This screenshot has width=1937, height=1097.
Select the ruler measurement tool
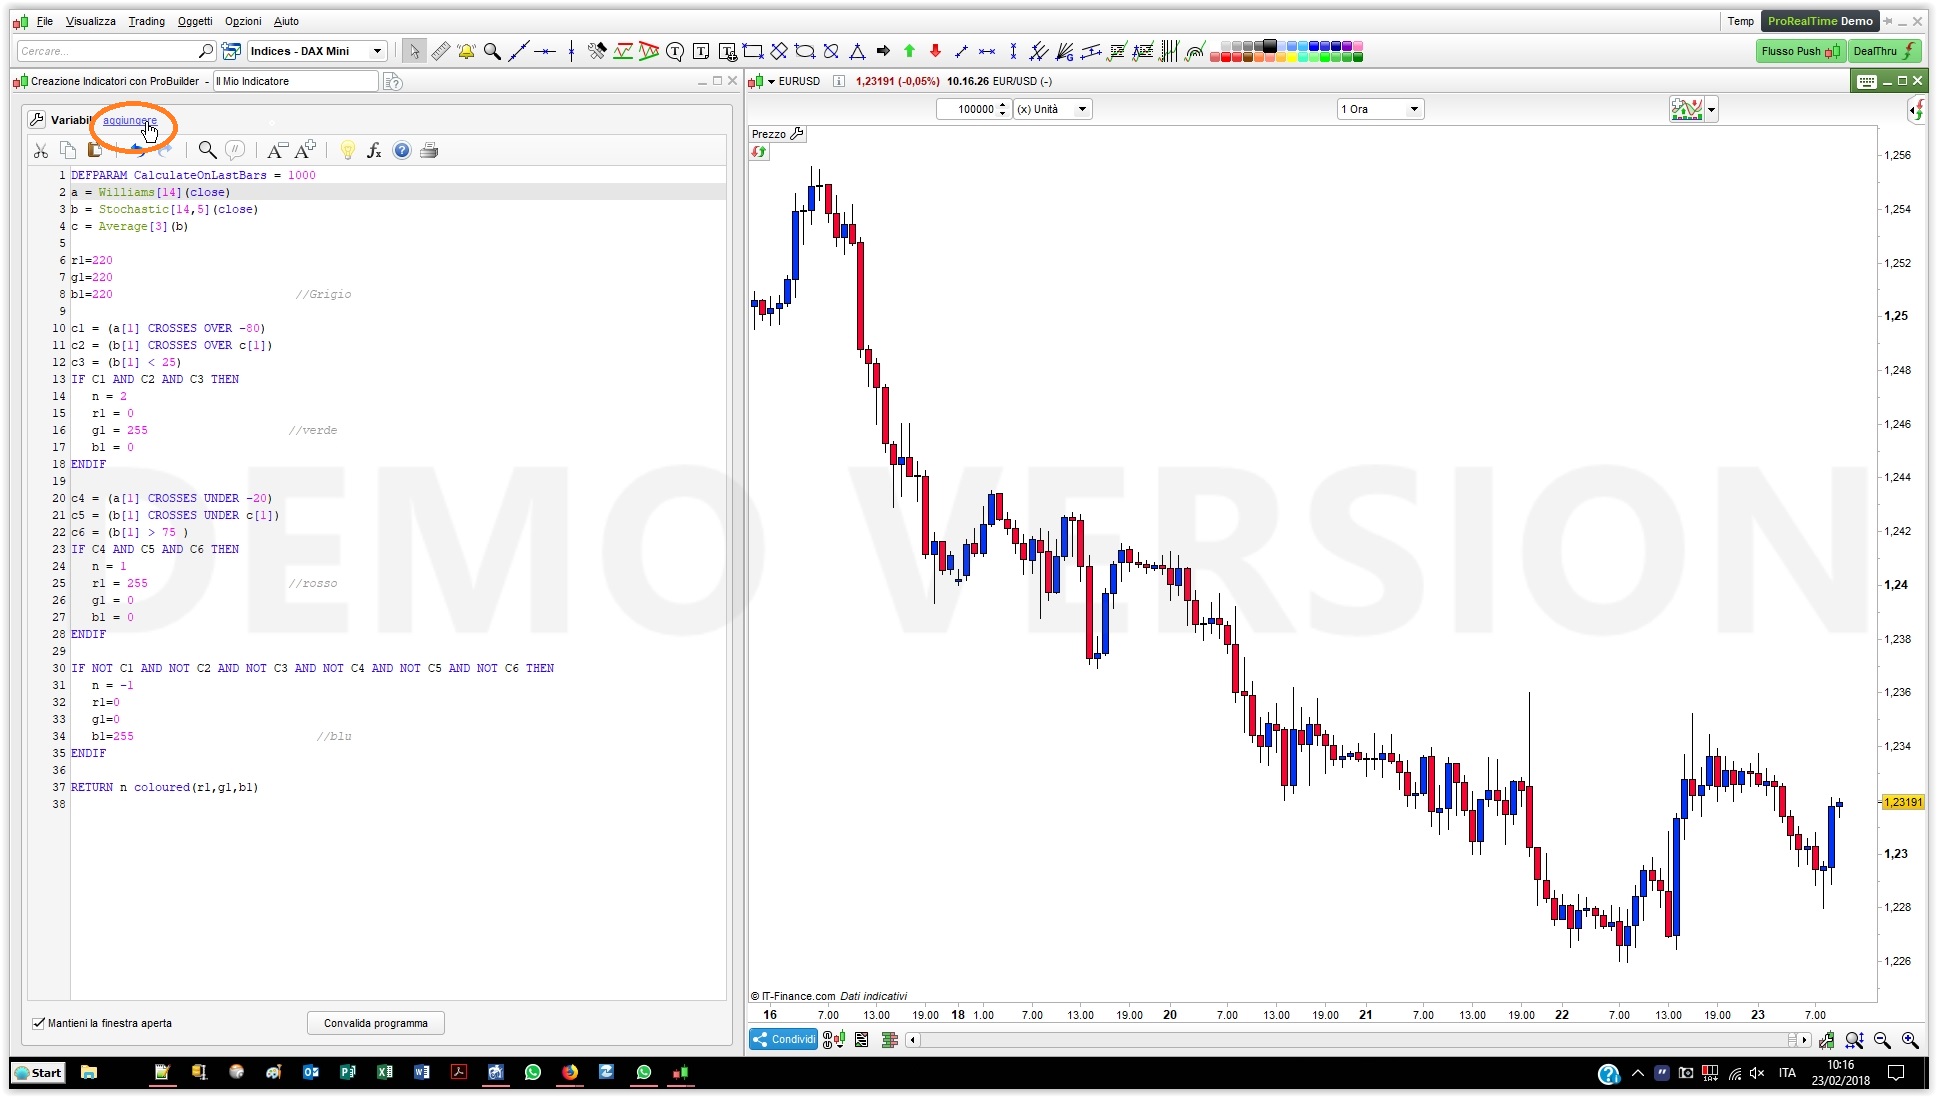point(440,51)
